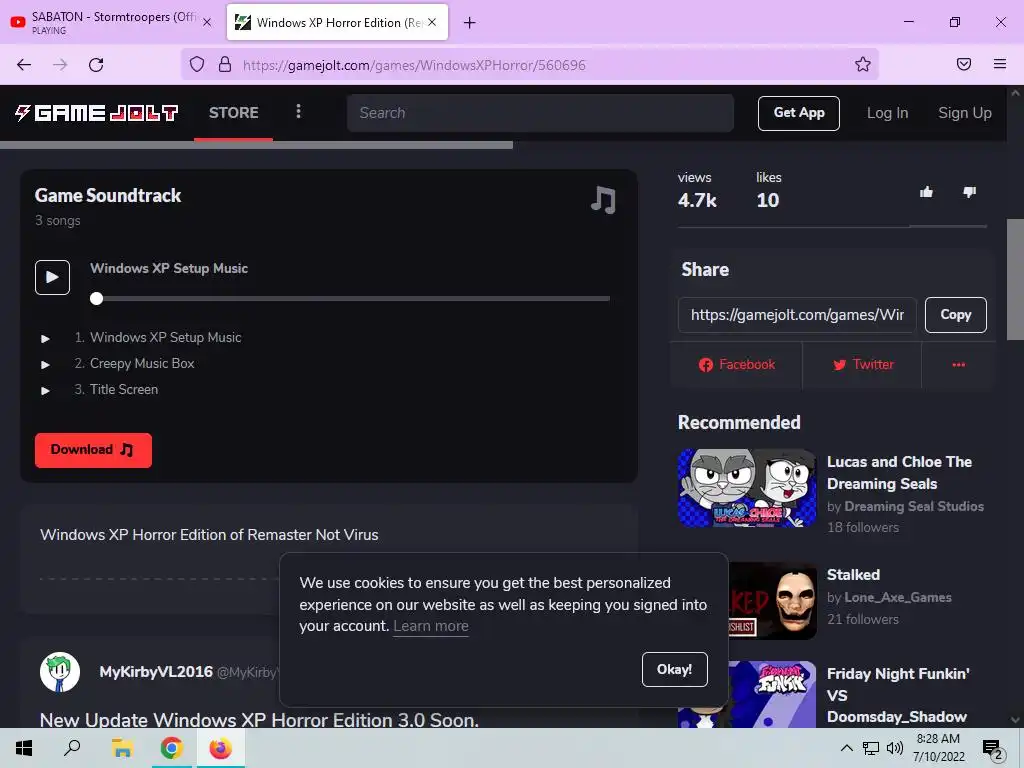1024x768 pixels.
Task: Click the gamejolt.com address bar URL
Action: [414, 65]
